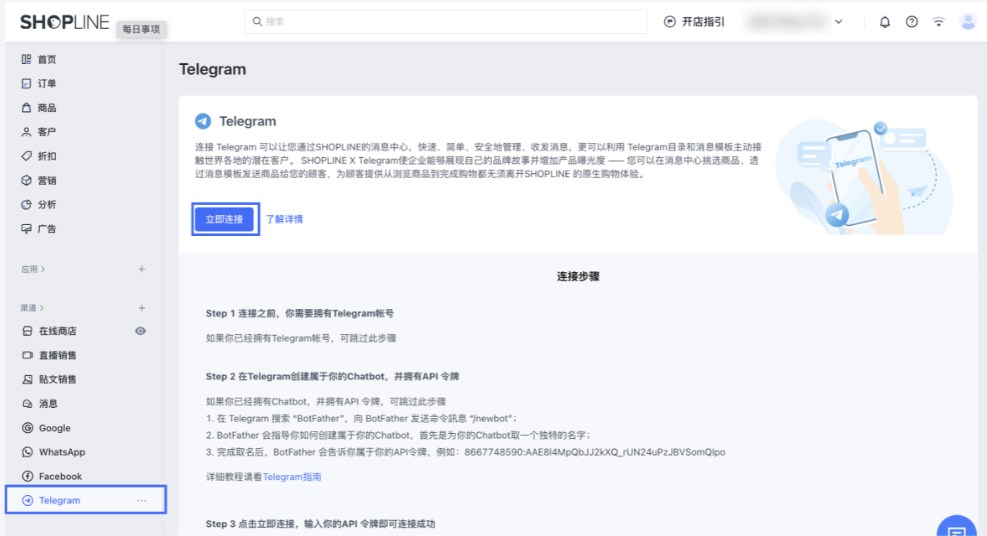This screenshot has height=536, width=987.
Task: Click the SHOPLINE logo
Action: (x=64, y=22)
